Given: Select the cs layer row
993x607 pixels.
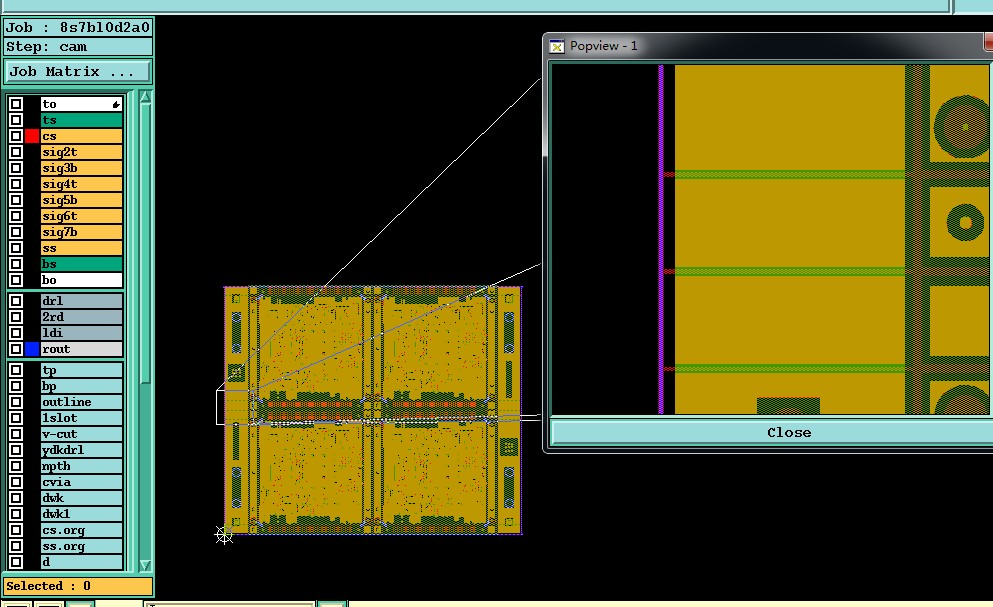Looking at the screenshot, I should tap(82, 136).
